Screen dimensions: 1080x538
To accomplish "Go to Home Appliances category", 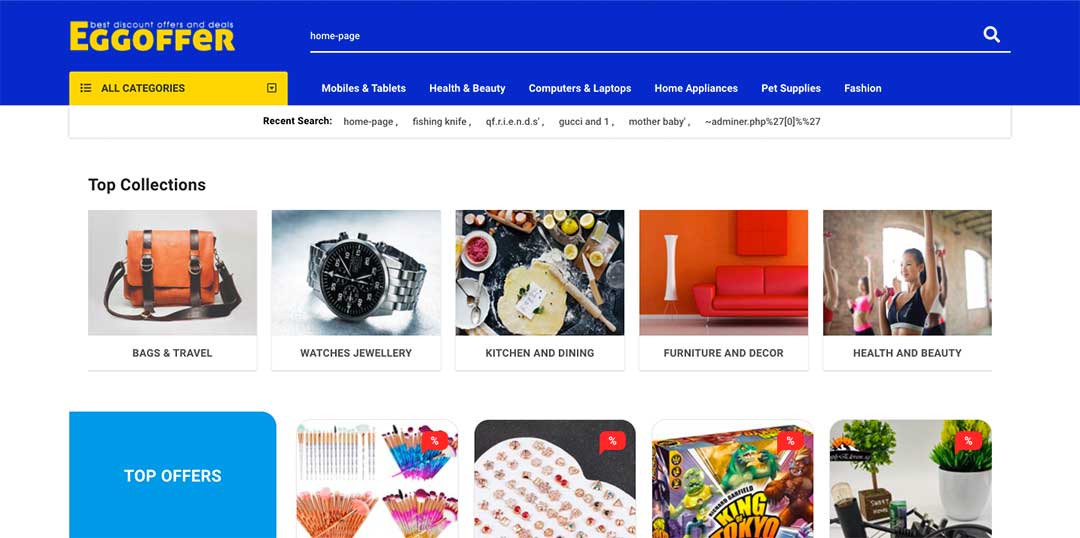I will tap(696, 88).
